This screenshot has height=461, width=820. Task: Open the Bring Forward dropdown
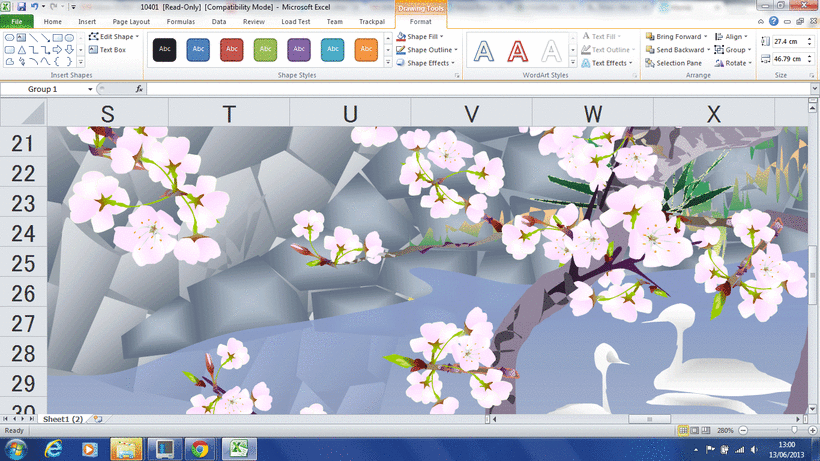[705, 36]
